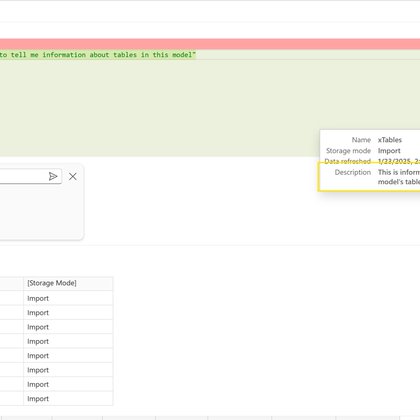Click the description text starting 'This is inform'
Viewport: 420px width, 420px height.
[399, 177]
